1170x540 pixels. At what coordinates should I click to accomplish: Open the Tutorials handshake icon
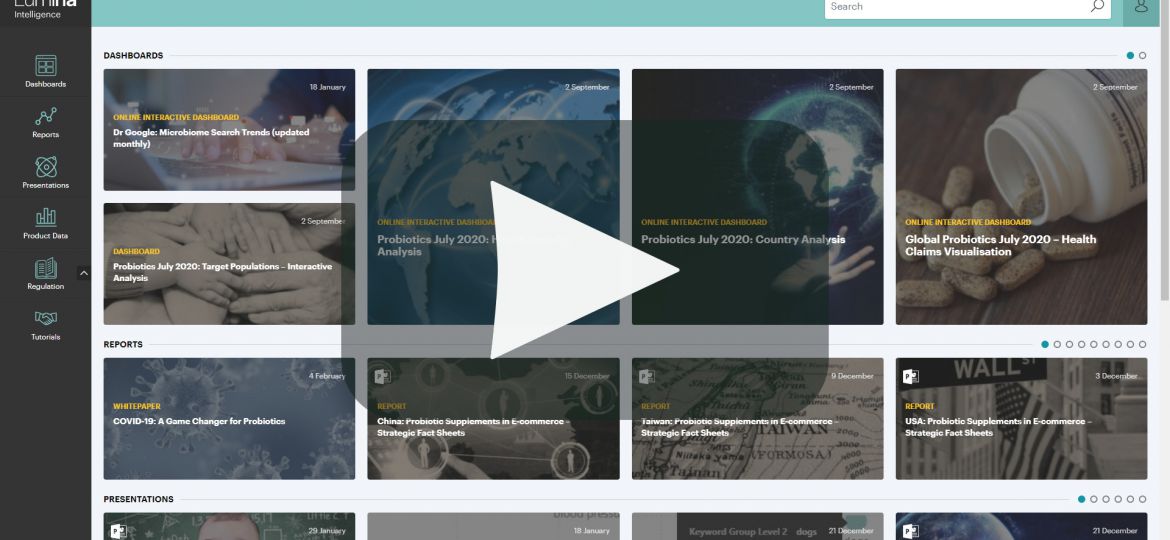pos(46,318)
